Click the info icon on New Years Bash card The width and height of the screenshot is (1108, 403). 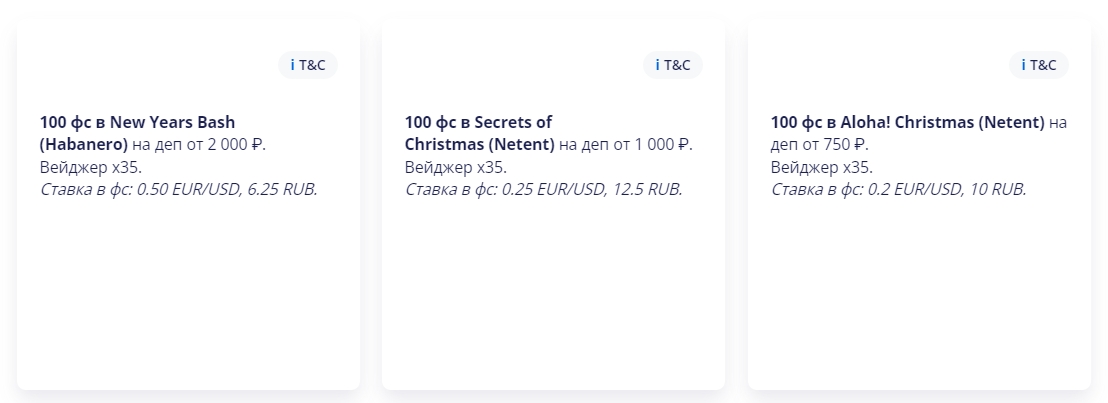(x=293, y=65)
